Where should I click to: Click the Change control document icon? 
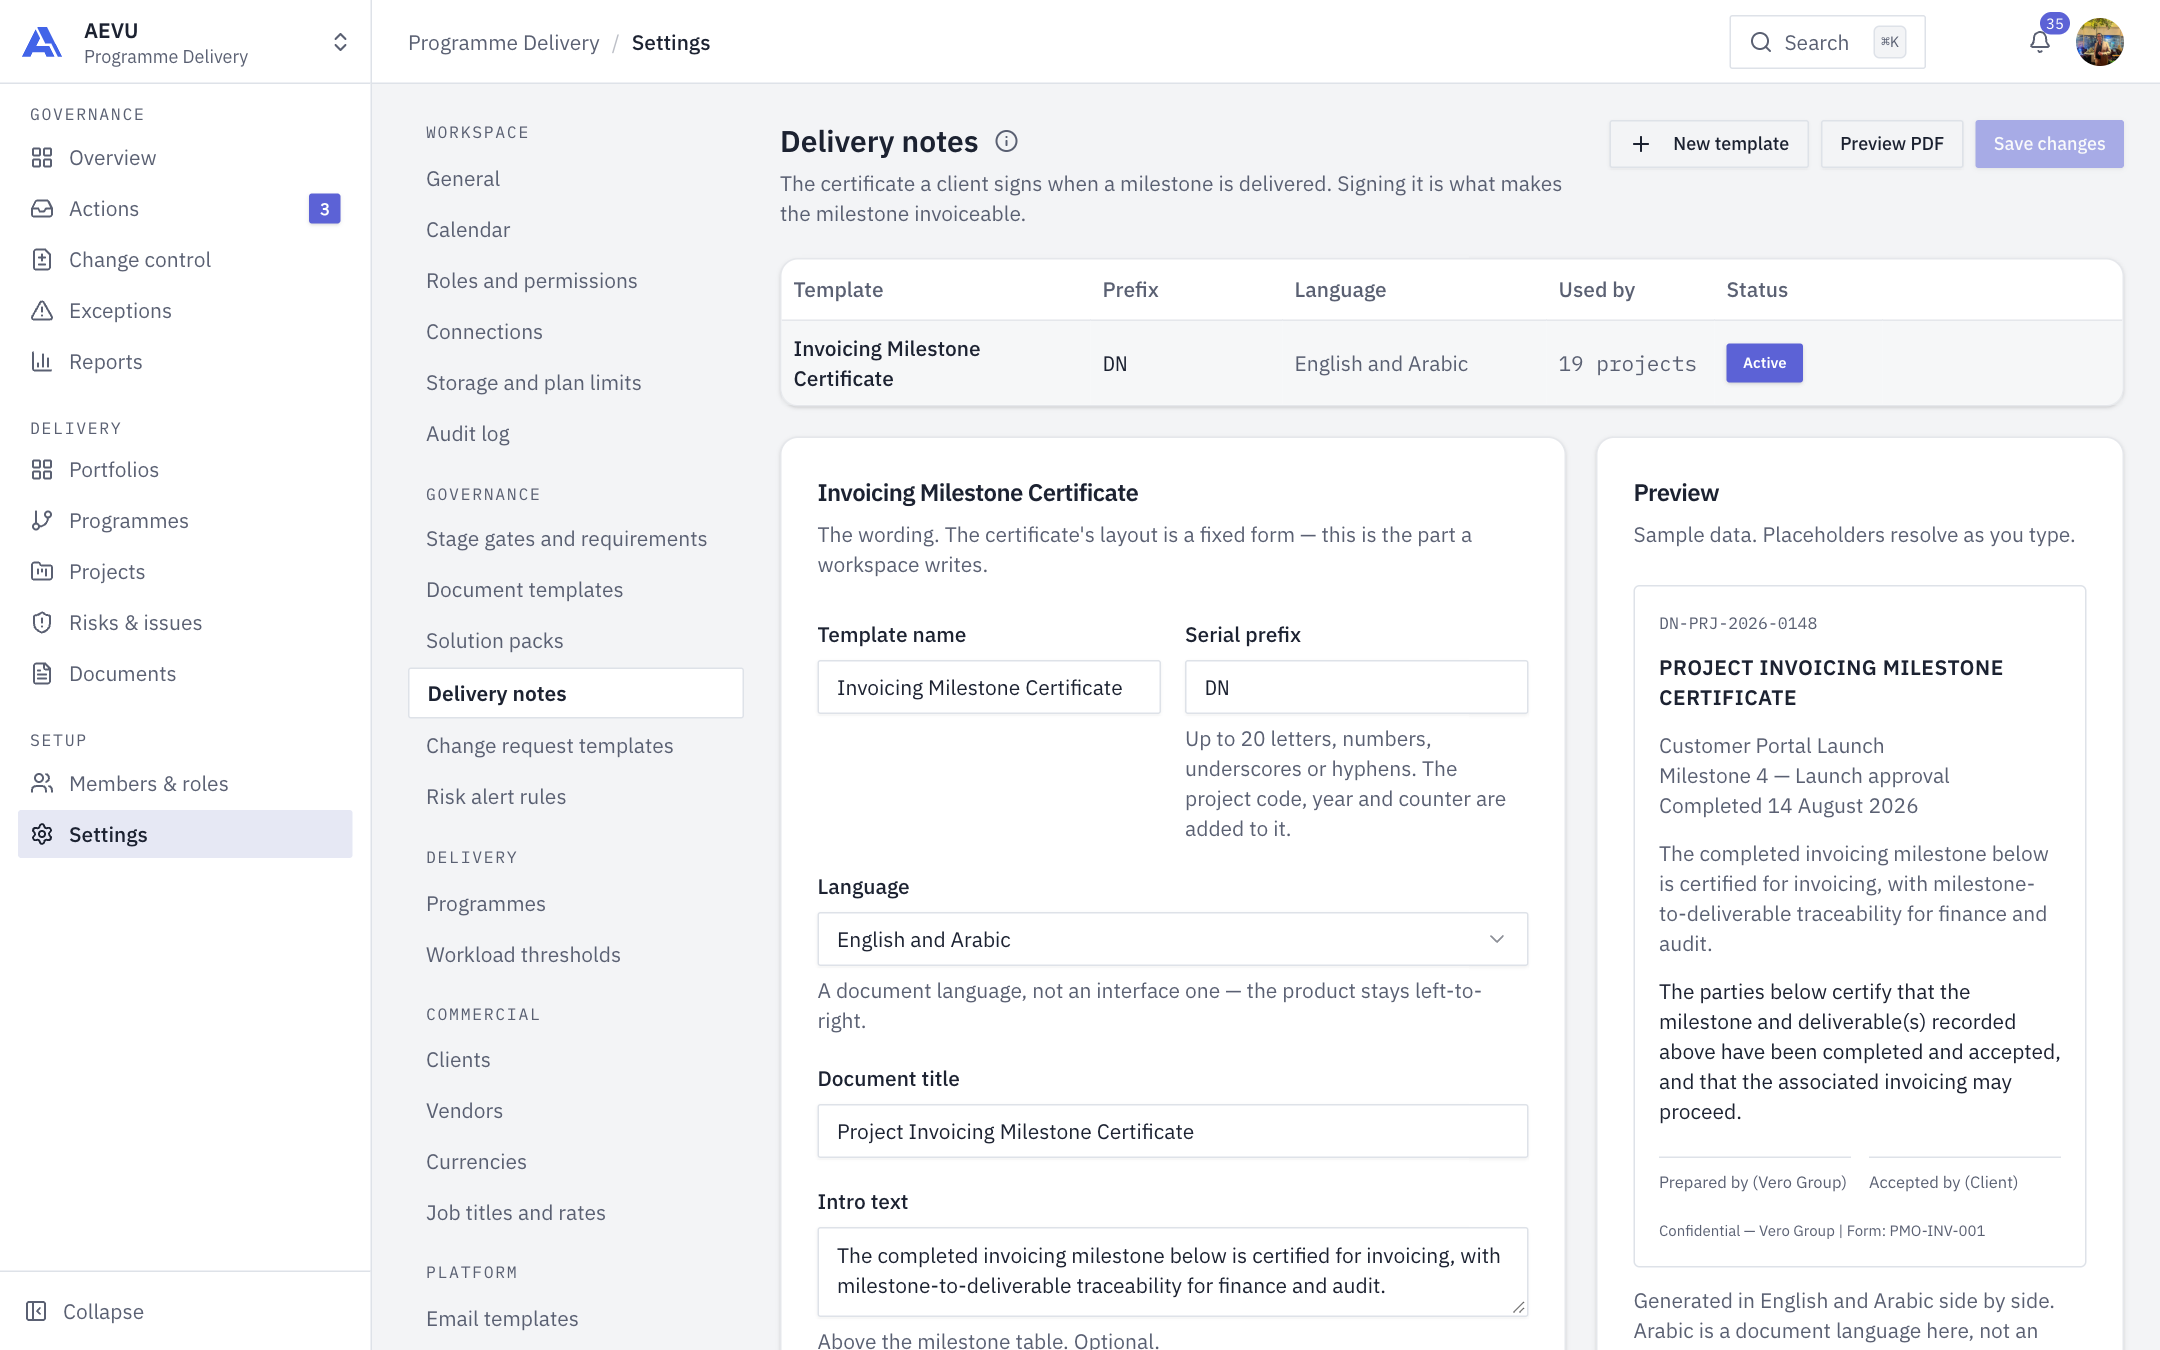click(x=42, y=260)
